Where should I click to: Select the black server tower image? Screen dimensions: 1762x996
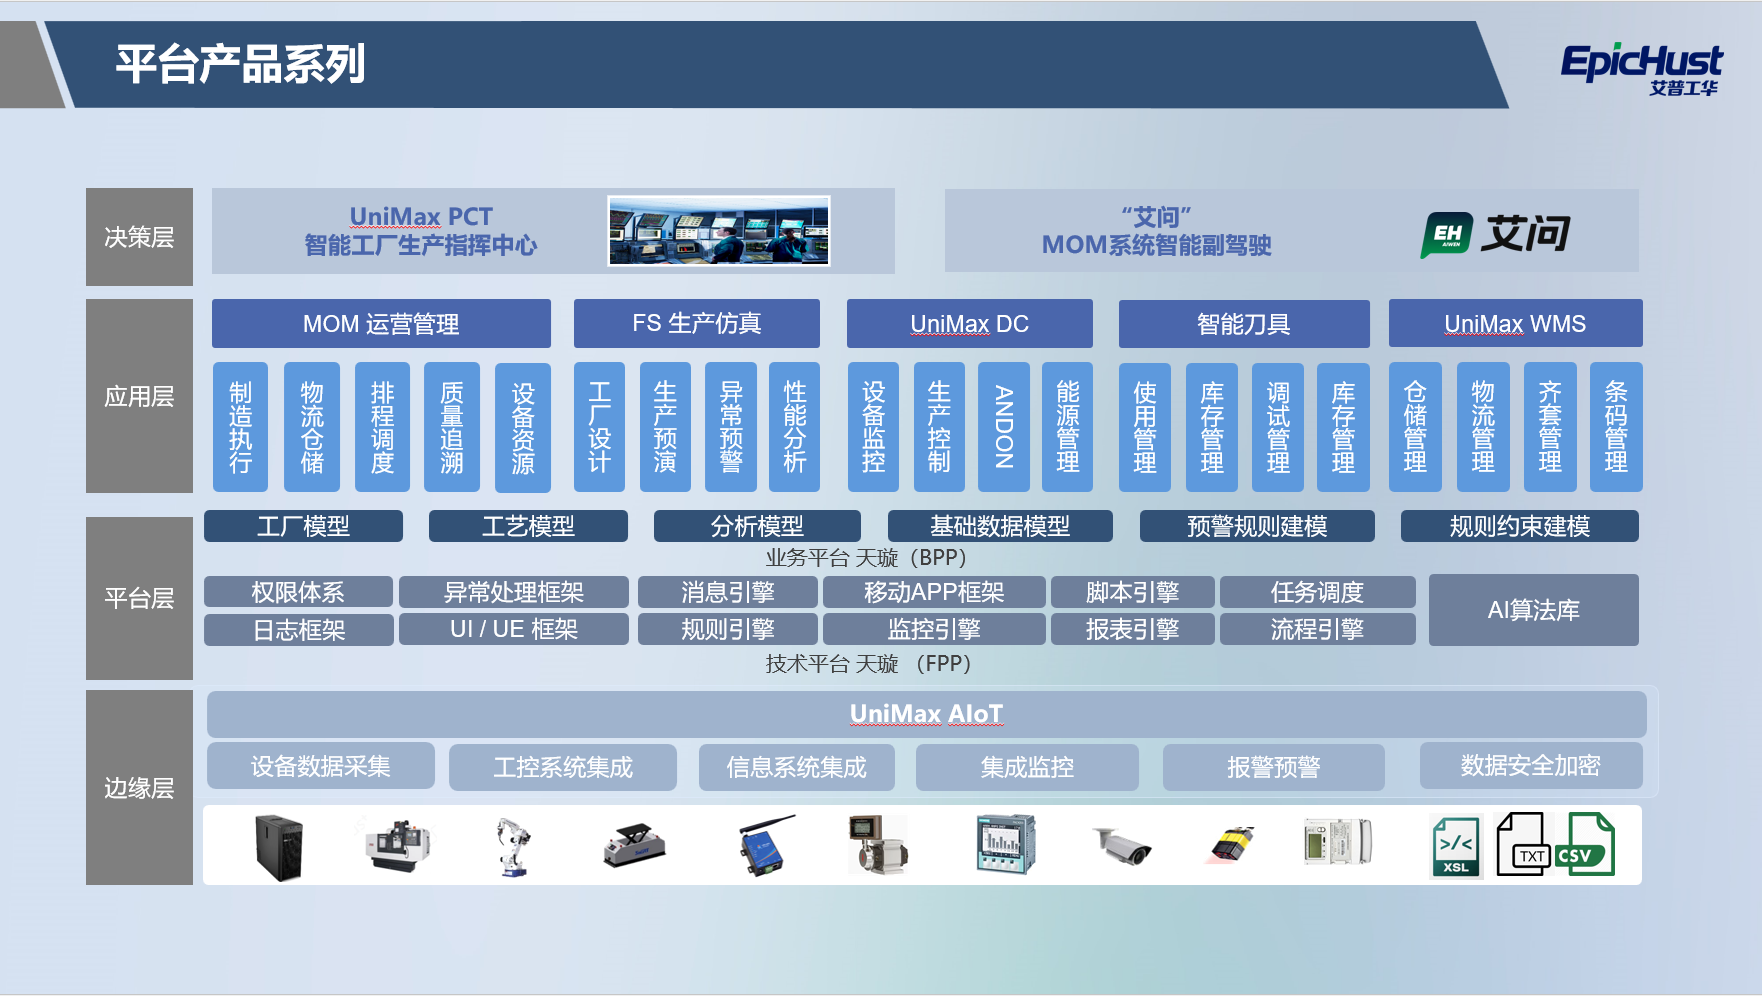point(279,846)
